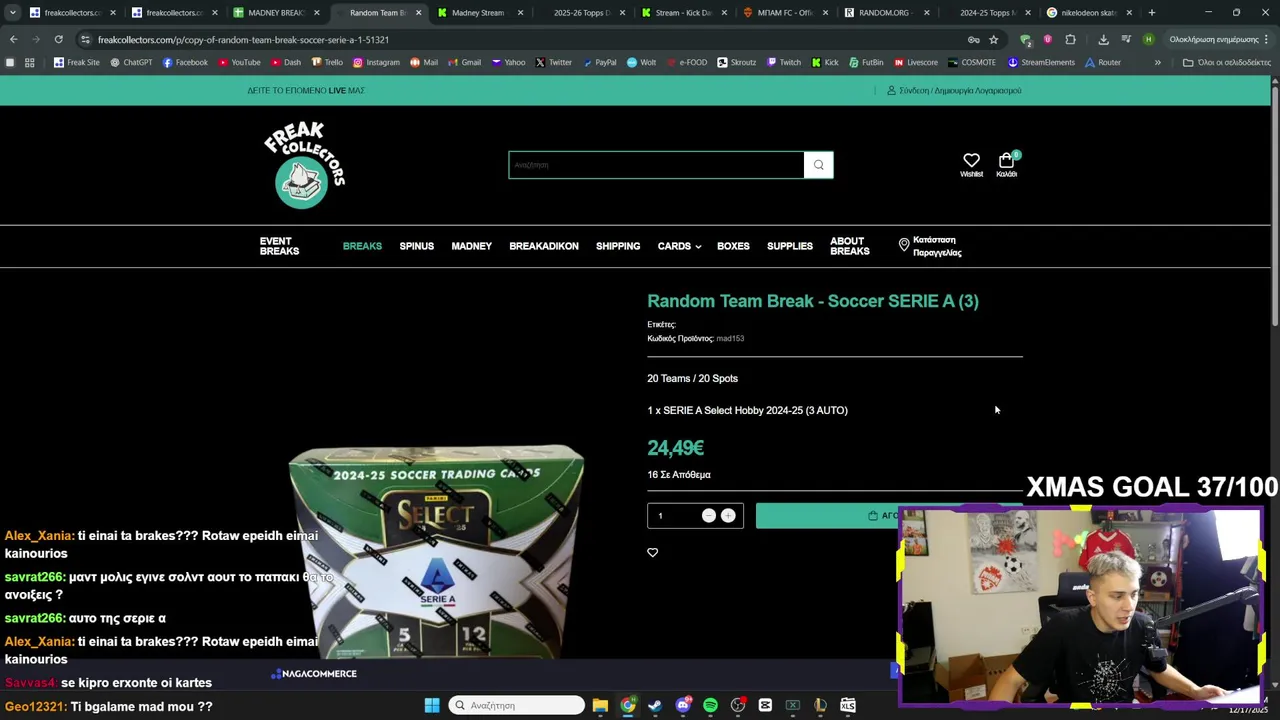Viewport: 1280px width, 720px height.
Task: Open Κατάσταση Παραγγελίας order status link
Action: (930, 246)
